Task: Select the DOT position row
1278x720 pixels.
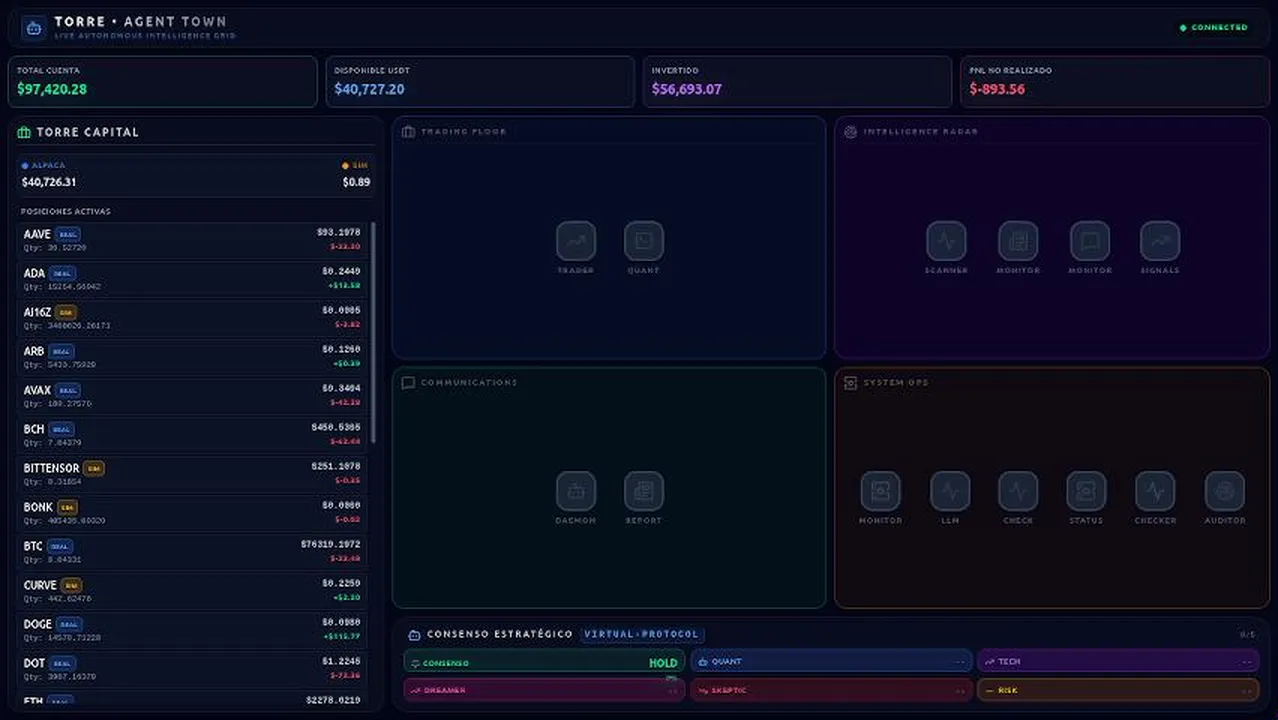Action: click(x=192, y=669)
